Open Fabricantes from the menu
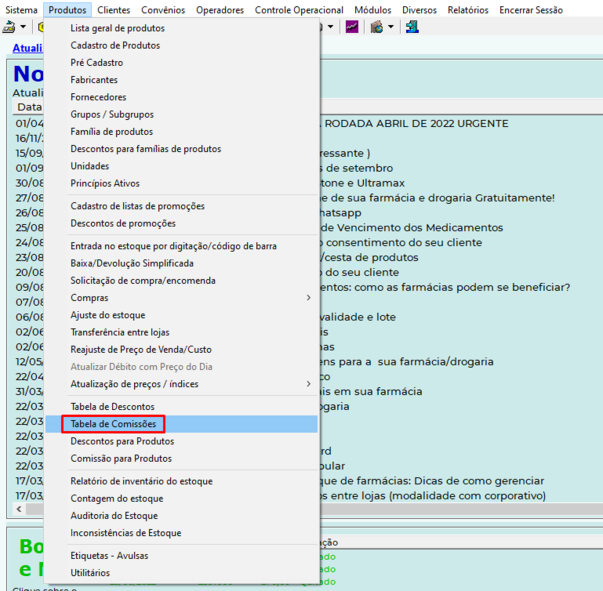 (182, 80)
